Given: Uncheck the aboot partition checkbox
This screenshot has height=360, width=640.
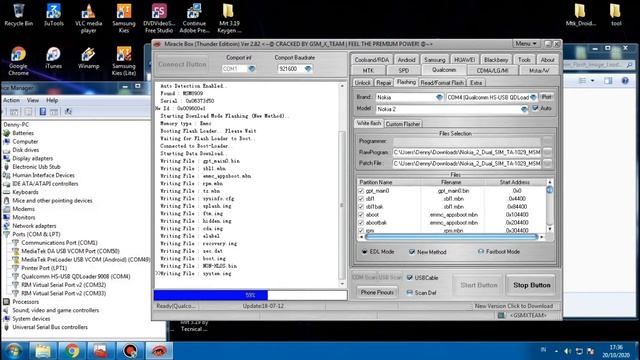Looking at the screenshot, I should click(361, 215).
